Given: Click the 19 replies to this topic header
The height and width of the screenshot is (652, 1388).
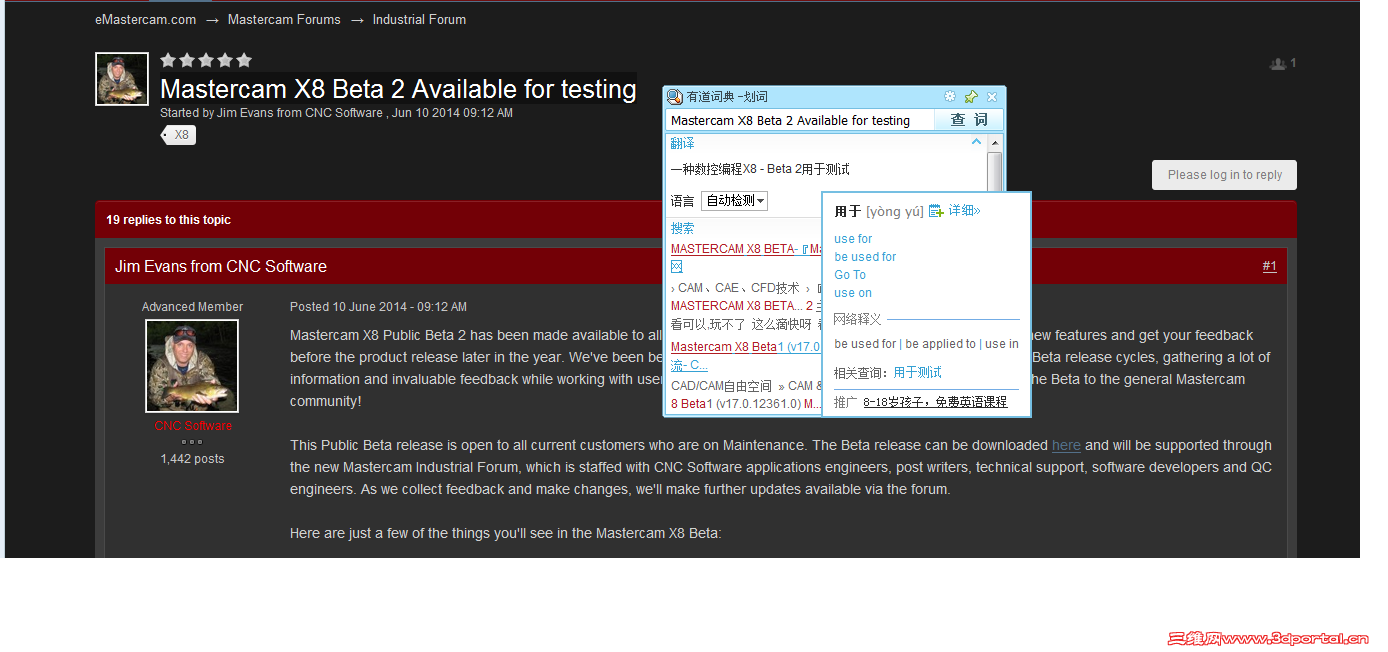Looking at the screenshot, I should 169,220.
